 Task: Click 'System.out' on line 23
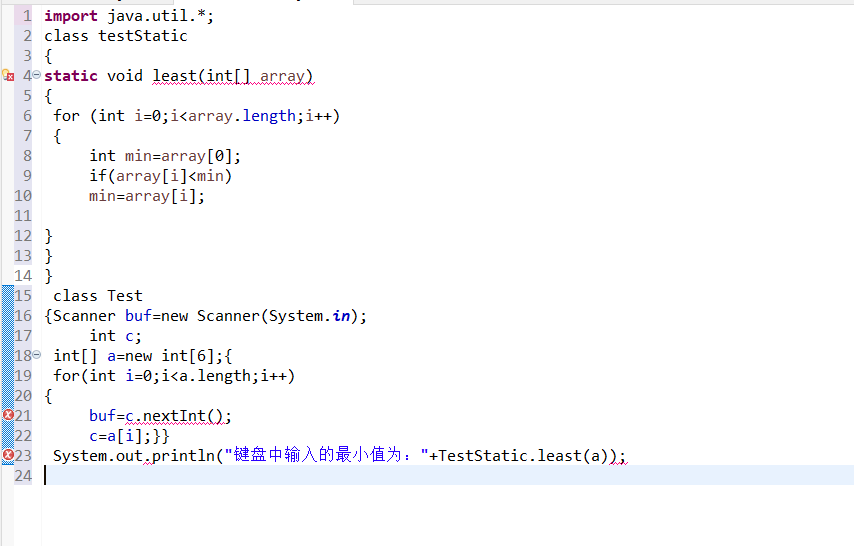pyautogui.click(x=98, y=456)
